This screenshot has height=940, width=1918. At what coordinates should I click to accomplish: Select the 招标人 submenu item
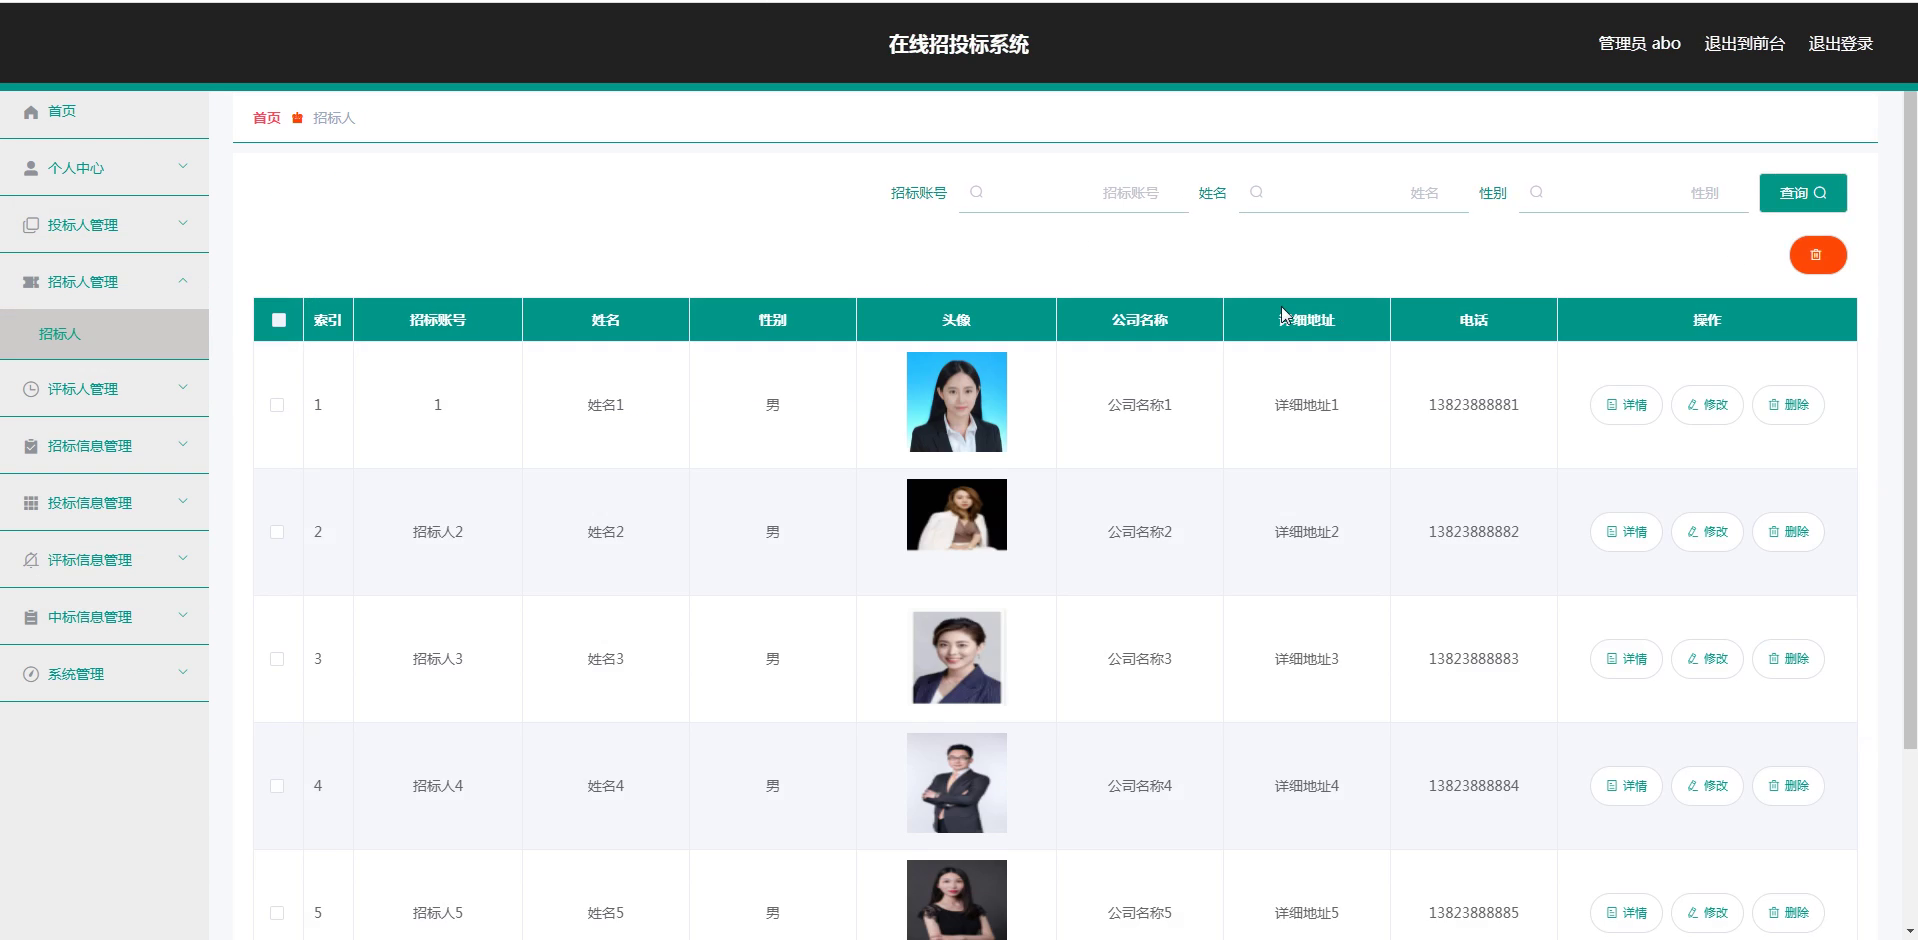coord(104,334)
